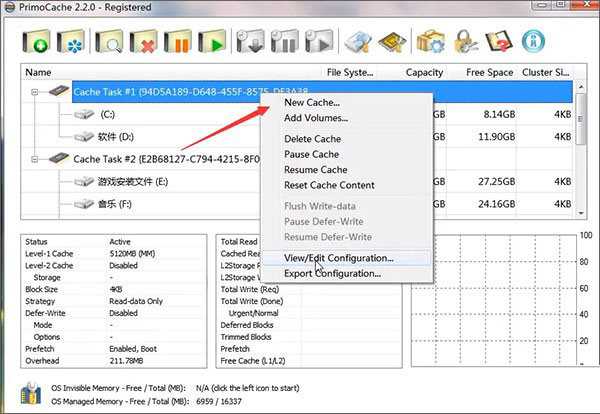
Task: Select Export Configuration from context menu
Action: pos(334,273)
